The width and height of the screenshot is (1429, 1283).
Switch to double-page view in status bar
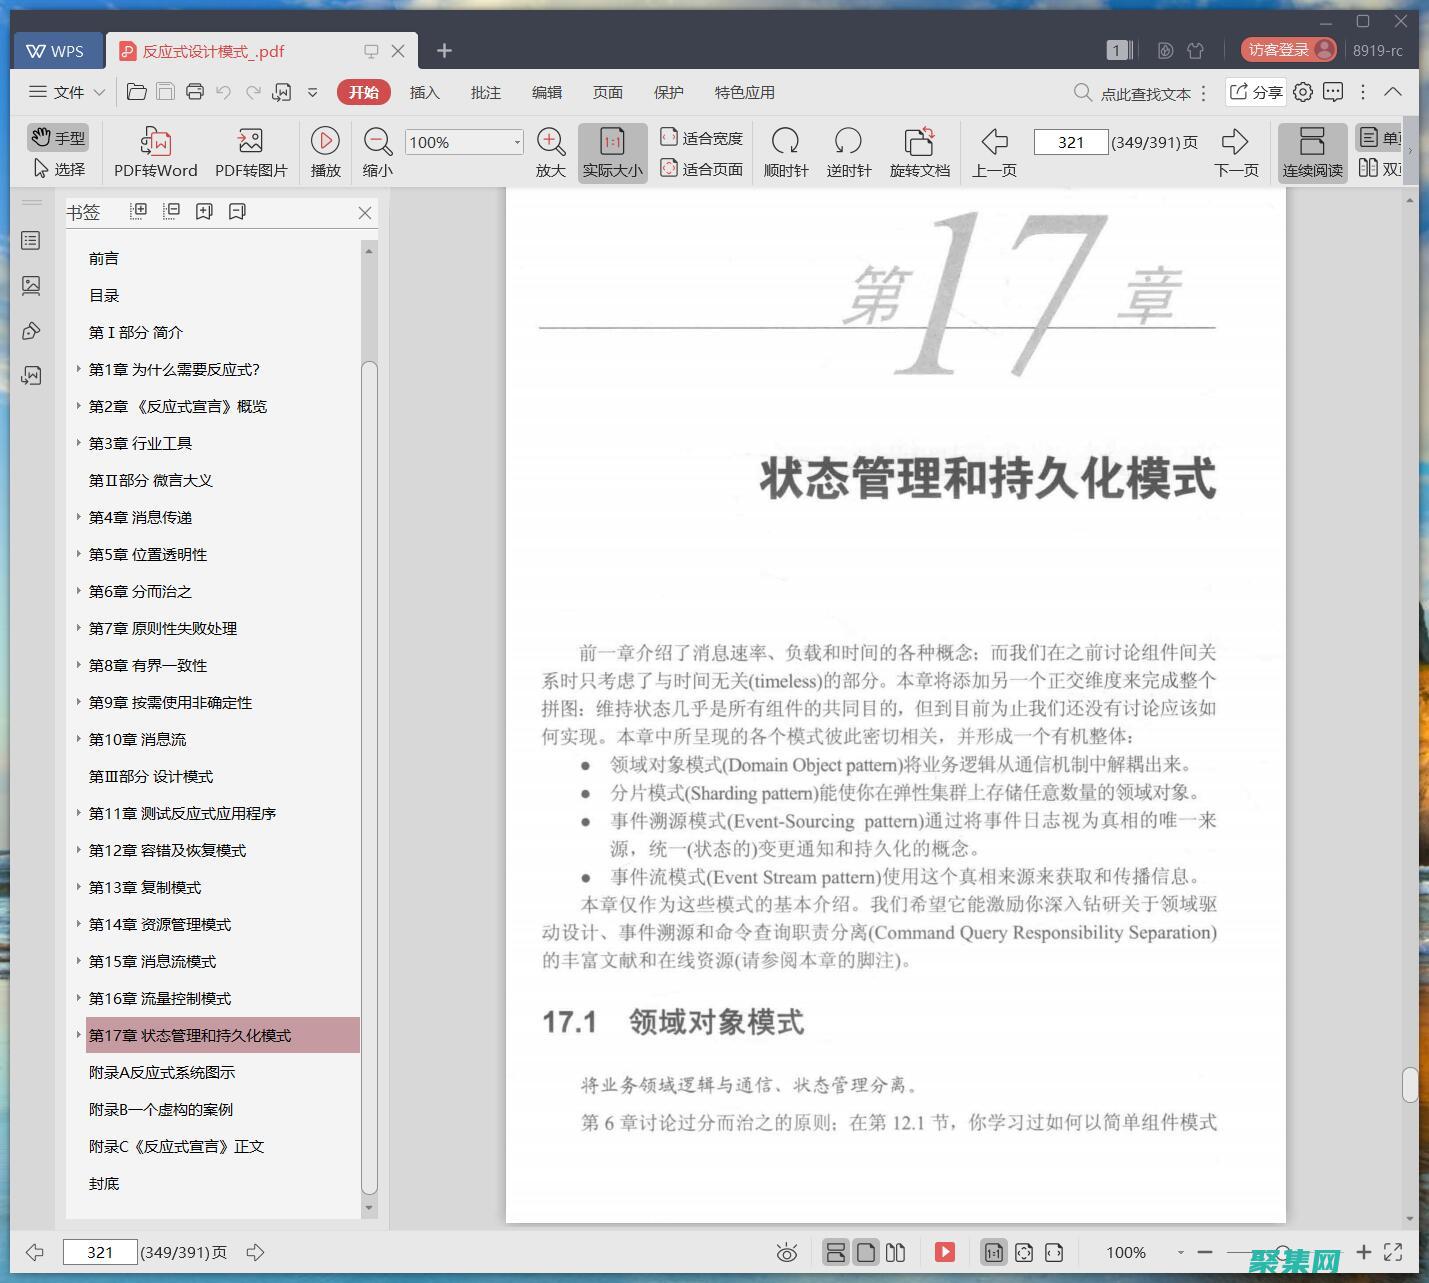895,1251
